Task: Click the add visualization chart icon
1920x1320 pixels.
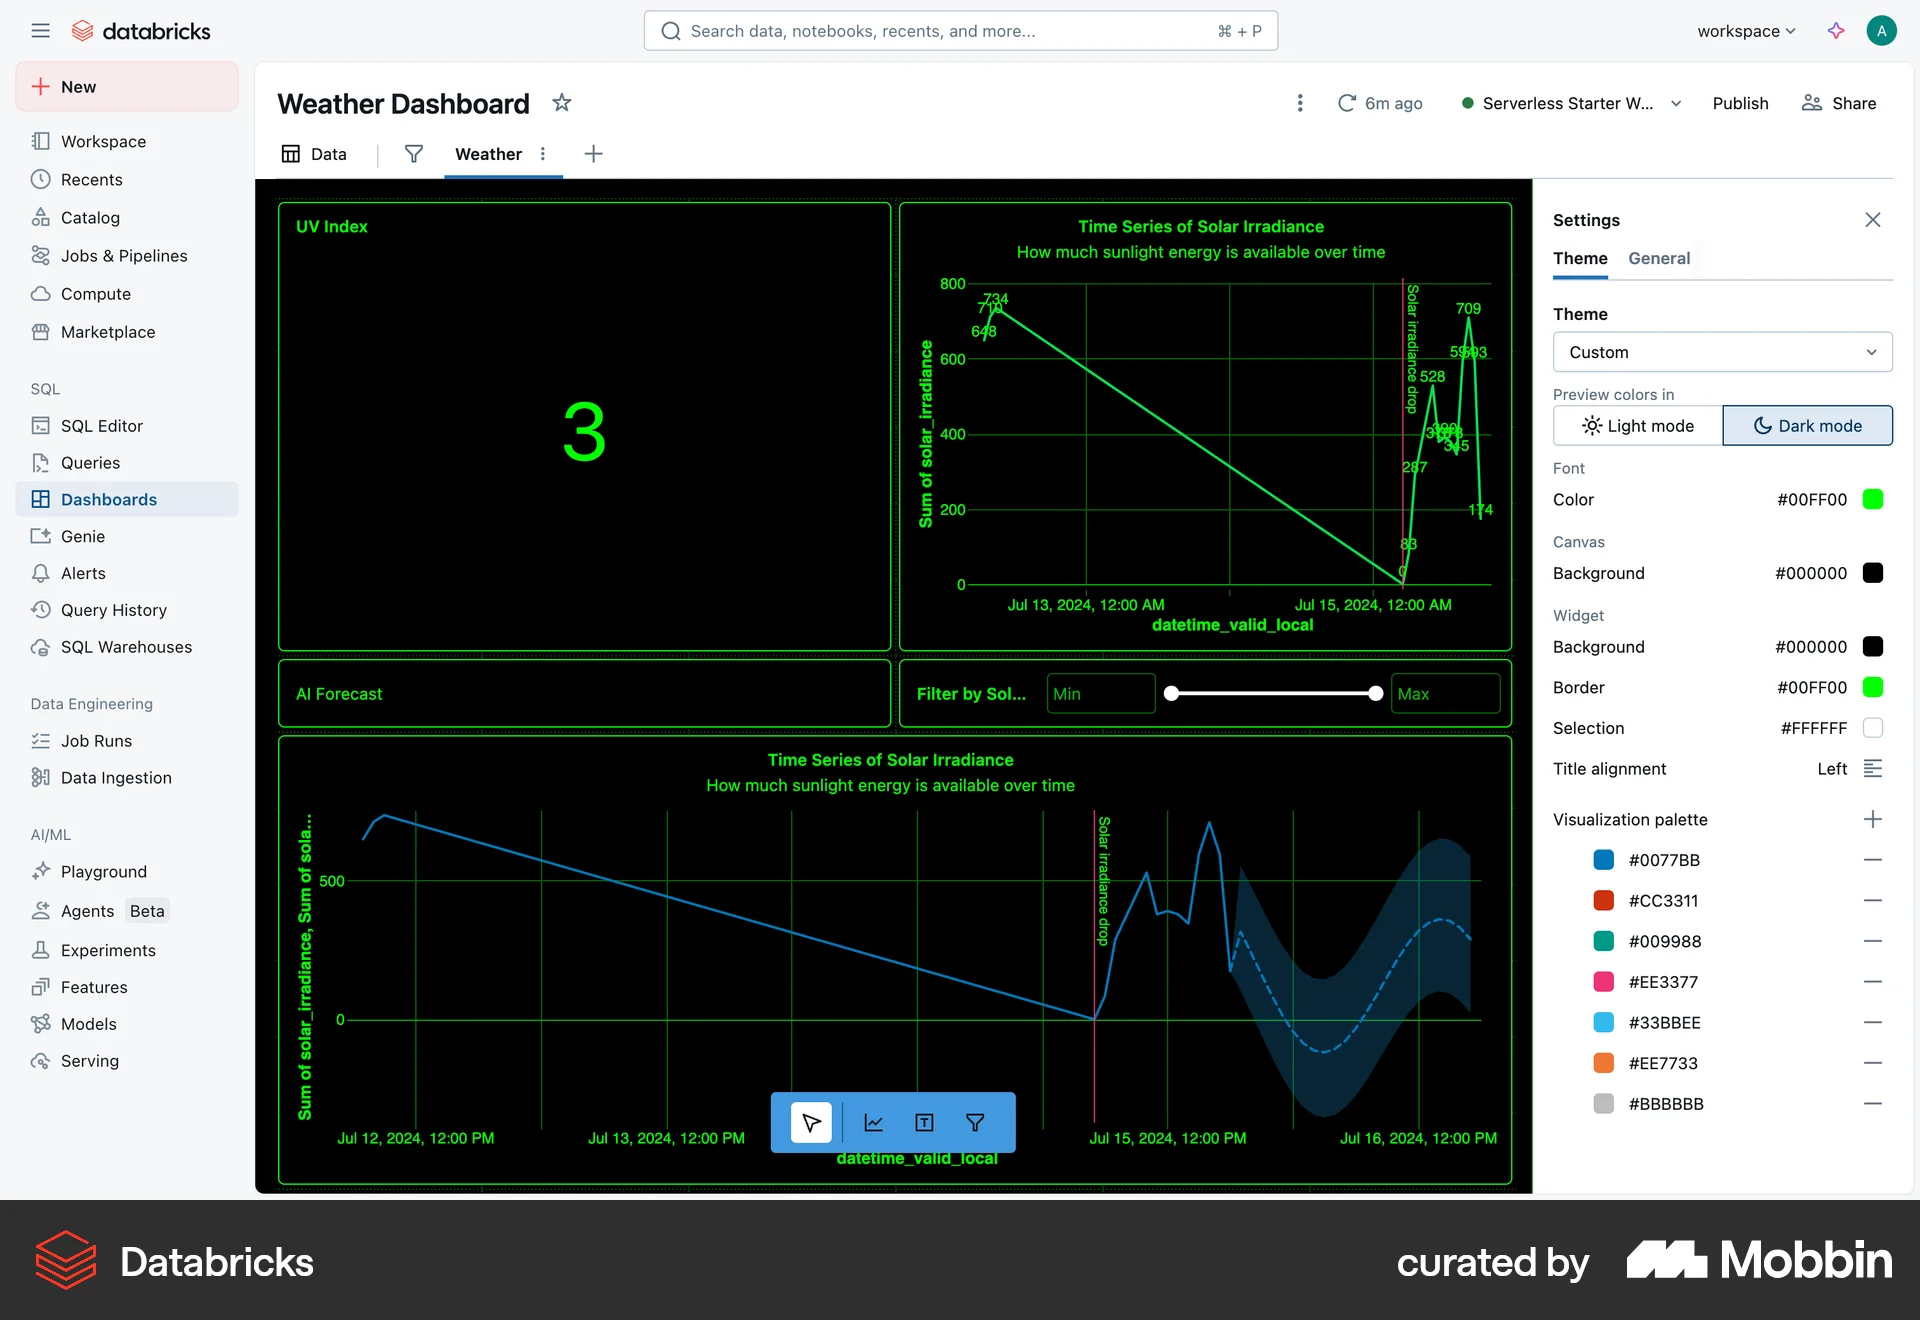Action: [873, 1122]
